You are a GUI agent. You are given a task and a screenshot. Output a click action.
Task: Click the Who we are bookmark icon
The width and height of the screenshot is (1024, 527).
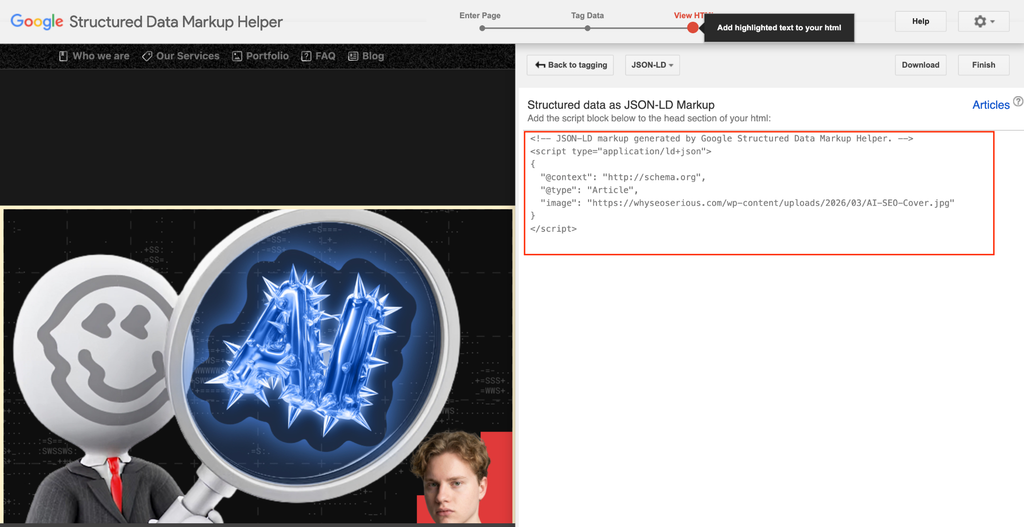click(63, 56)
